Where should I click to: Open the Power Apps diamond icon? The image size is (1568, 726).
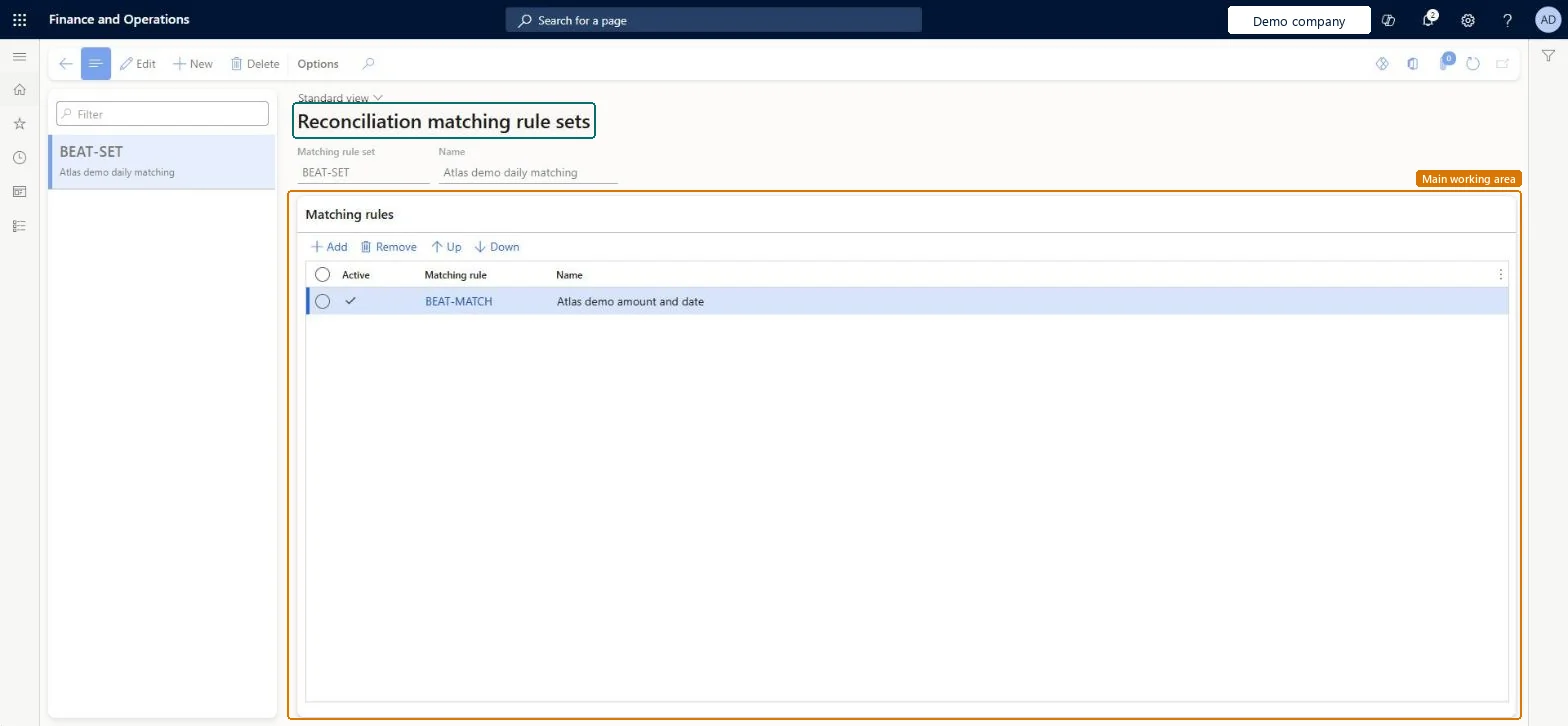(x=1382, y=64)
